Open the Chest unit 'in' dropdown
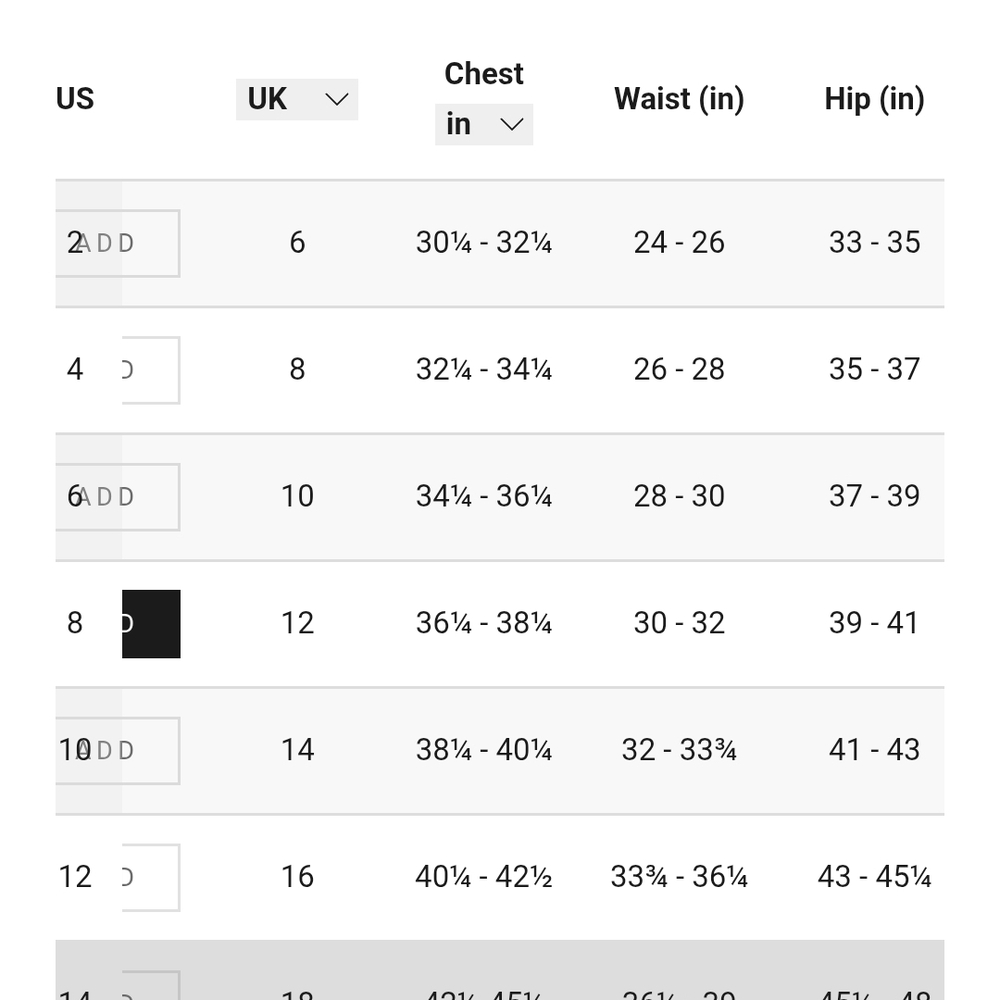The height and width of the screenshot is (1000, 1000). [x=484, y=124]
